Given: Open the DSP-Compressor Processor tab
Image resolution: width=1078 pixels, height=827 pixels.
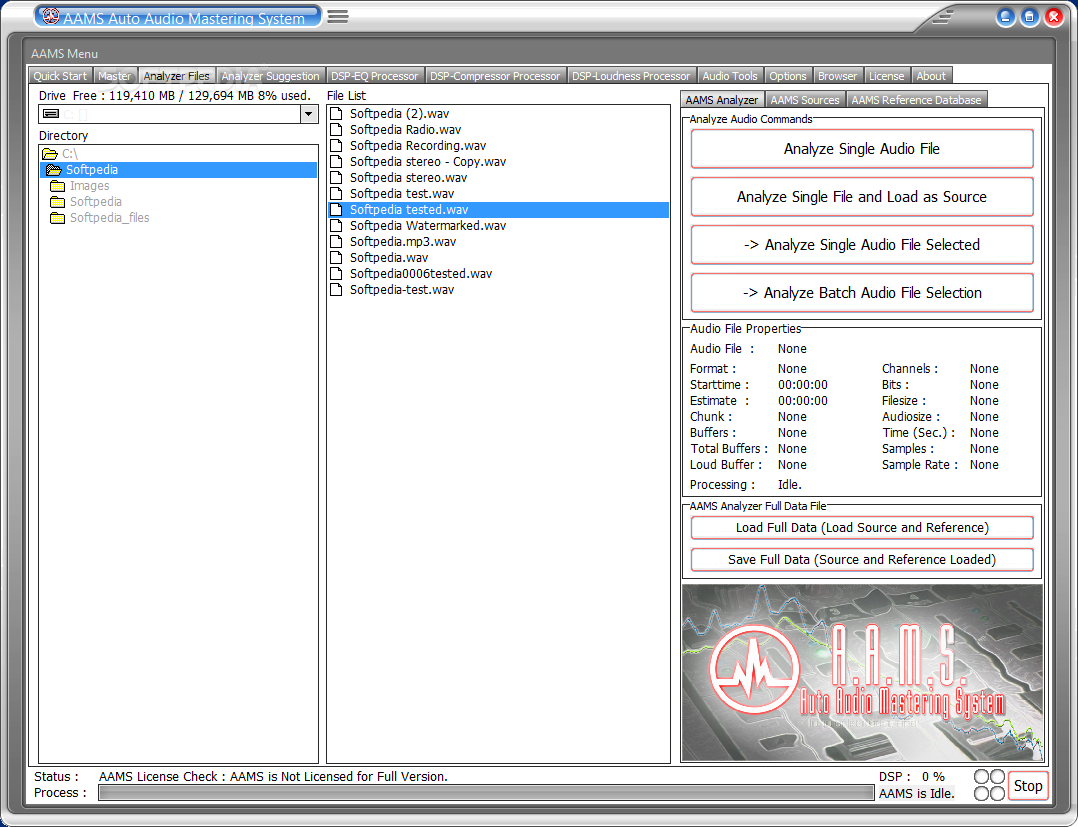Looking at the screenshot, I should pos(495,76).
